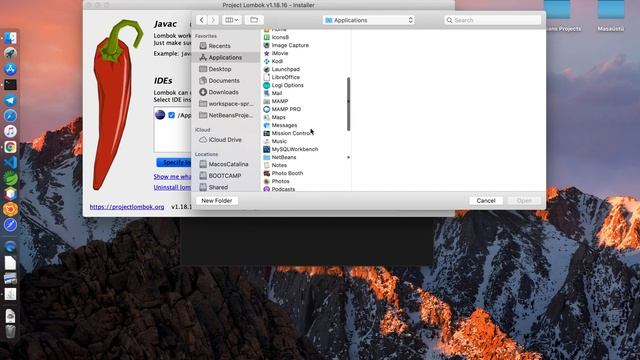The image size is (640, 360).
Task: Select the NetBeans folder row
Action: 305,157
